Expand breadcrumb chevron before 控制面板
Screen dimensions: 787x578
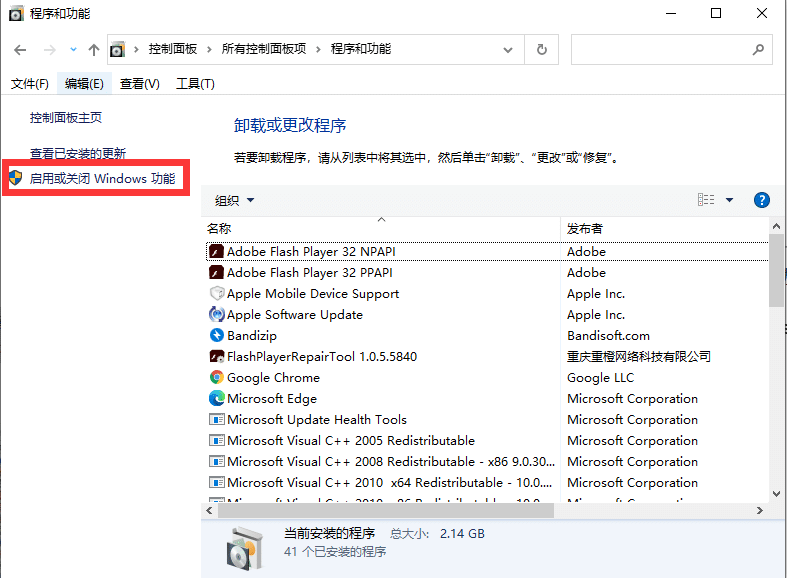pos(136,50)
